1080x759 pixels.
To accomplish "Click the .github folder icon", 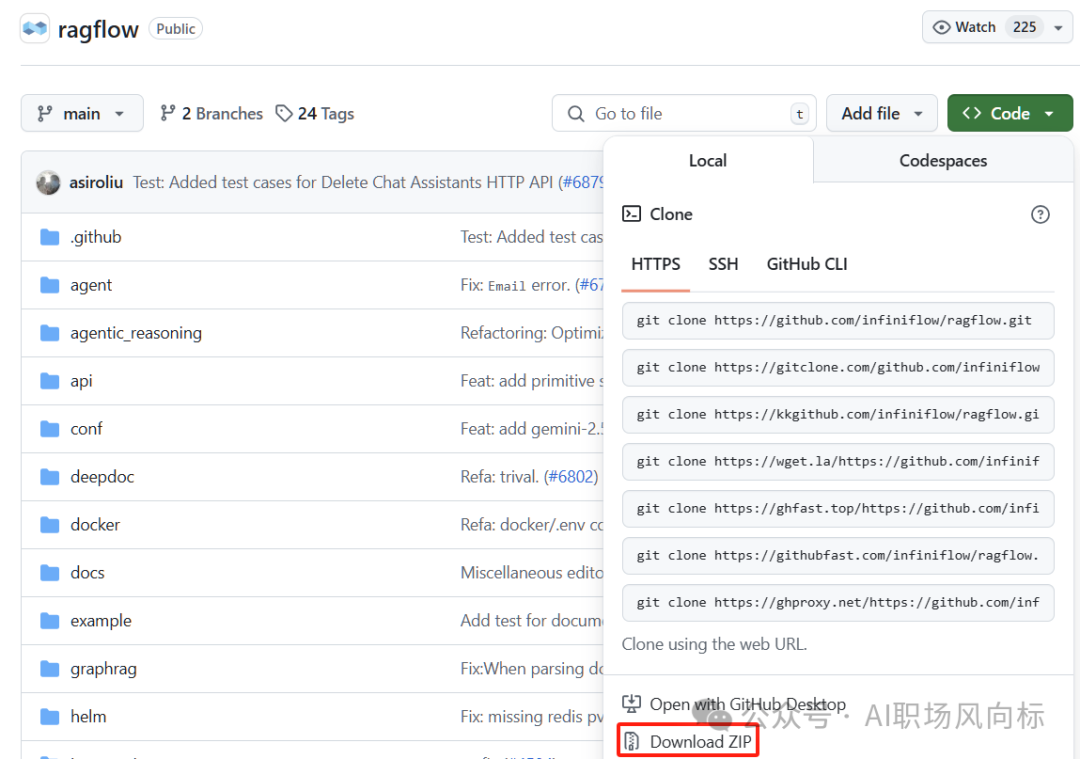I will (x=50, y=237).
